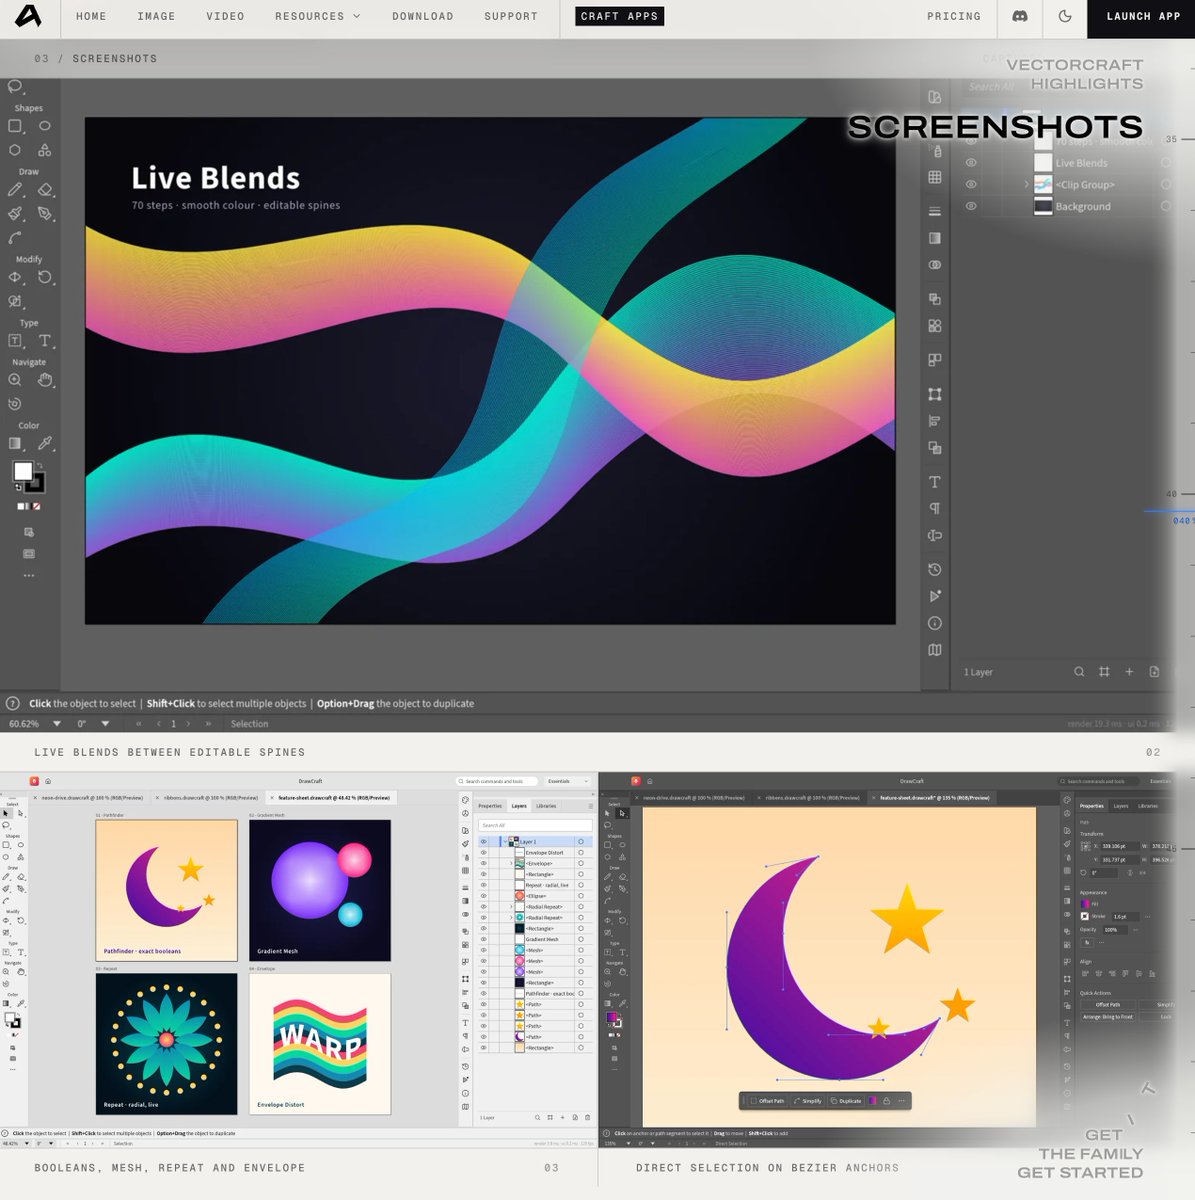Open the Pricing link in header
Viewport: 1195px width, 1200px height.
pyautogui.click(x=954, y=16)
